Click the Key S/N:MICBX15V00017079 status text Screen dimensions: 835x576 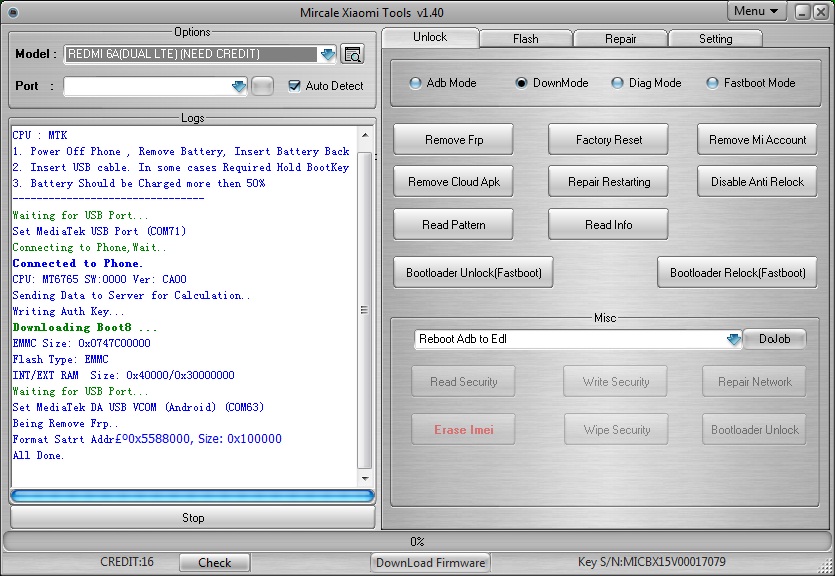(x=651, y=562)
